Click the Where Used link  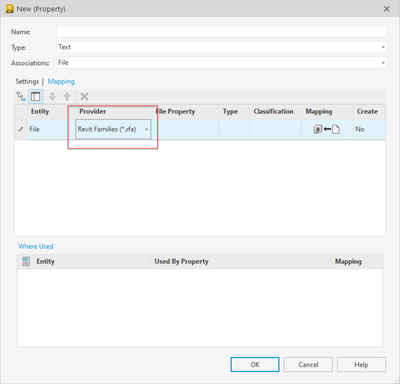pyautogui.click(x=36, y=246)
